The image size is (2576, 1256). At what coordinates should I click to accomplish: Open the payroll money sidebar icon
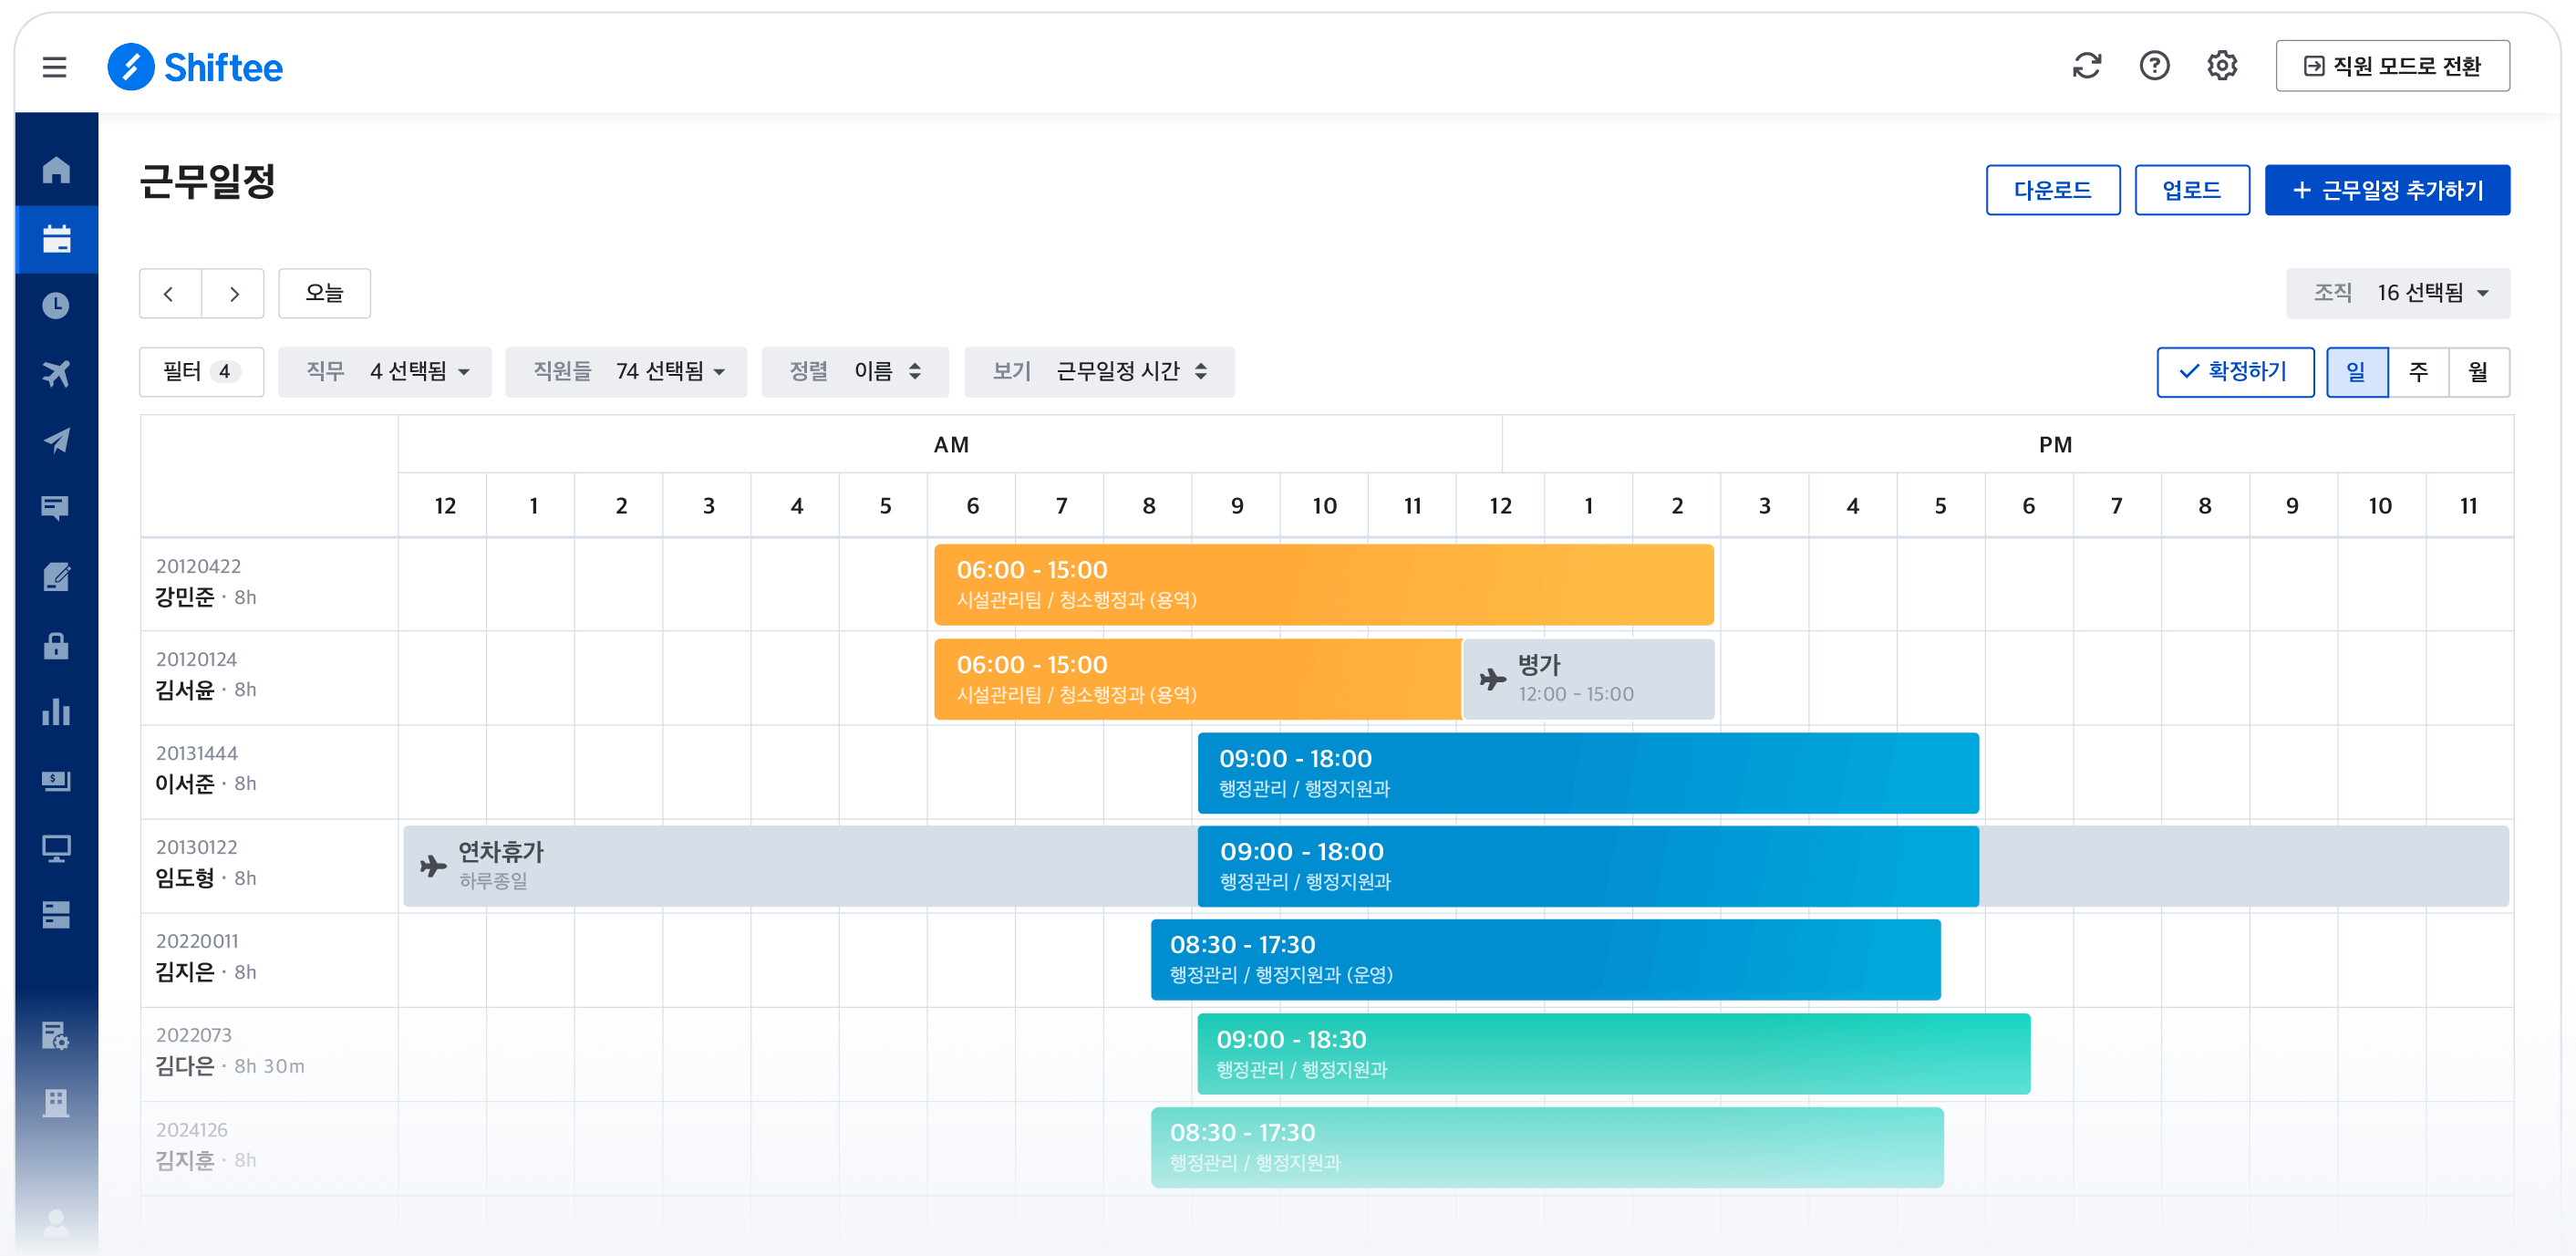(x=56, y=780)
